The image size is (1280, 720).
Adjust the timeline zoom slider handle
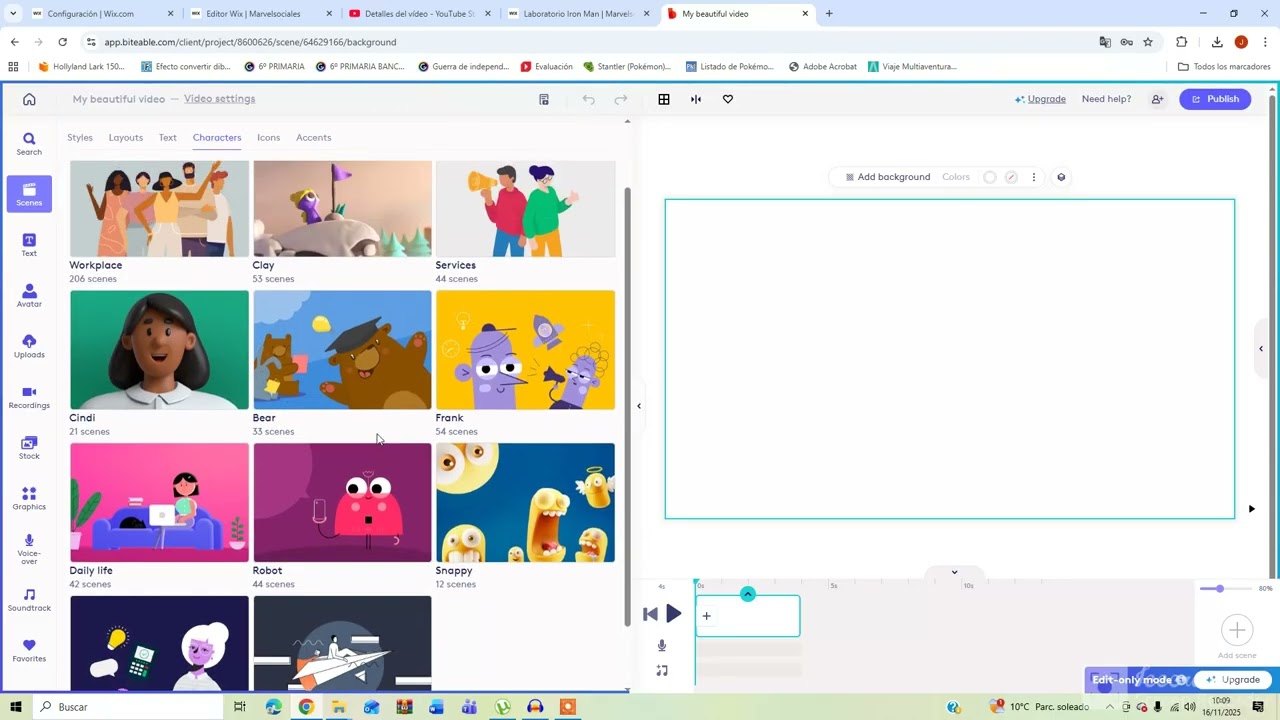1219,589
